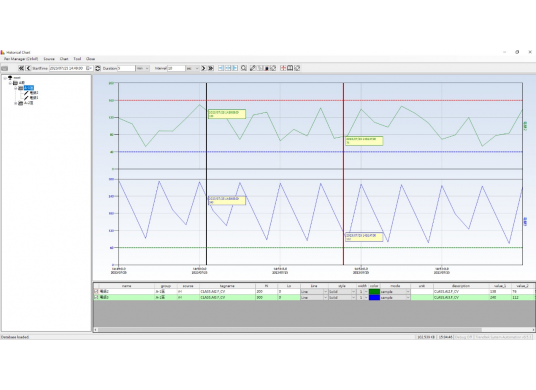The image size is (536, 390).
Task: Click the Close menu item
Action: point(90,59)
